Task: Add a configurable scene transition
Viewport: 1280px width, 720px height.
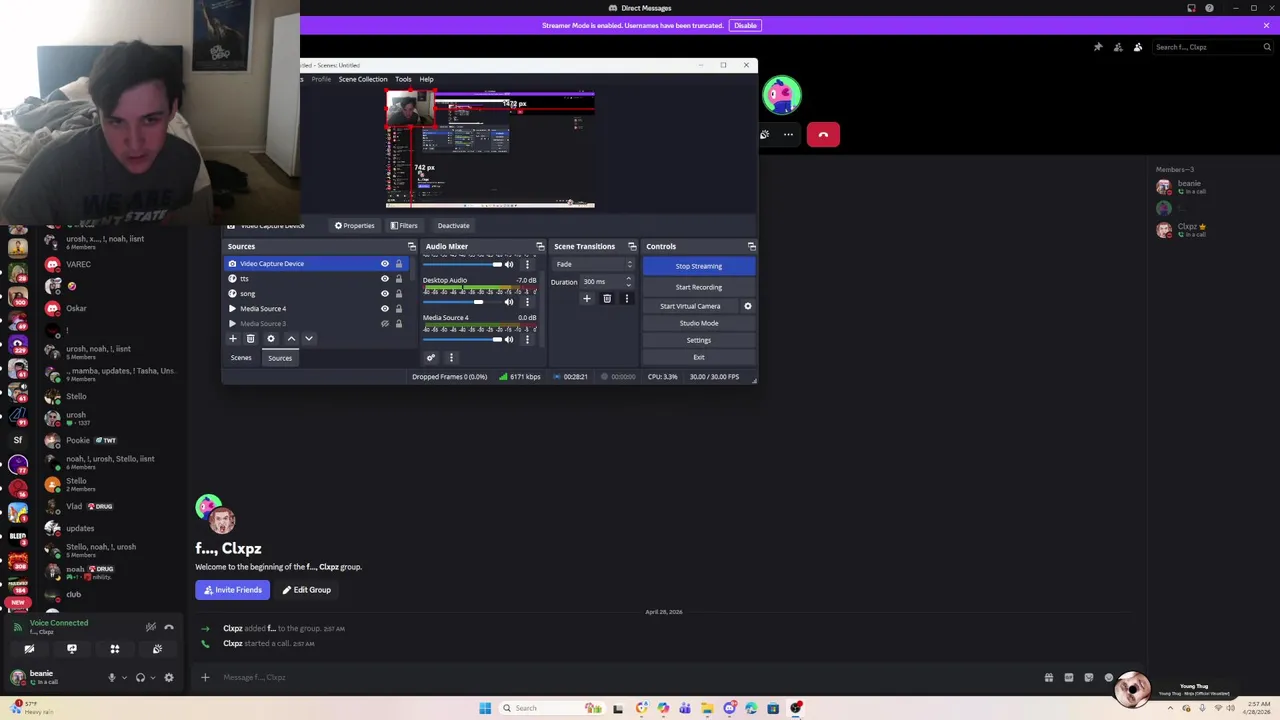Action: pyautogui.click(x=587, y=299)
